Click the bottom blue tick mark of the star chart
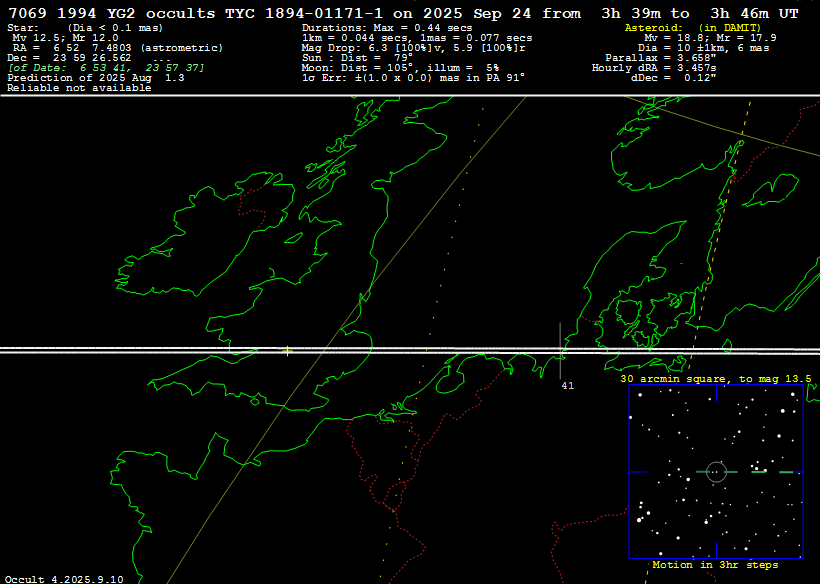Image resolution: width=820 pixels, height=584 pixels. tap(716, 550)
